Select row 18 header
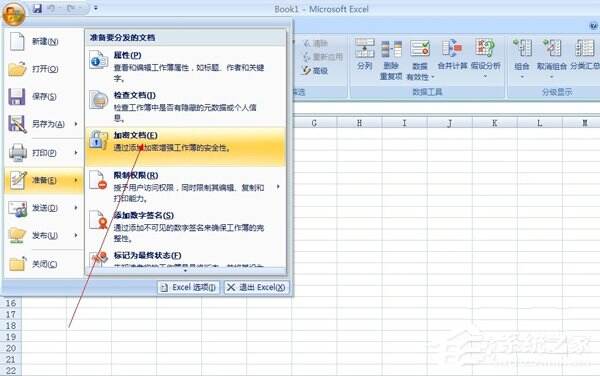Screen dimensions: 600x376 (11, 326)
